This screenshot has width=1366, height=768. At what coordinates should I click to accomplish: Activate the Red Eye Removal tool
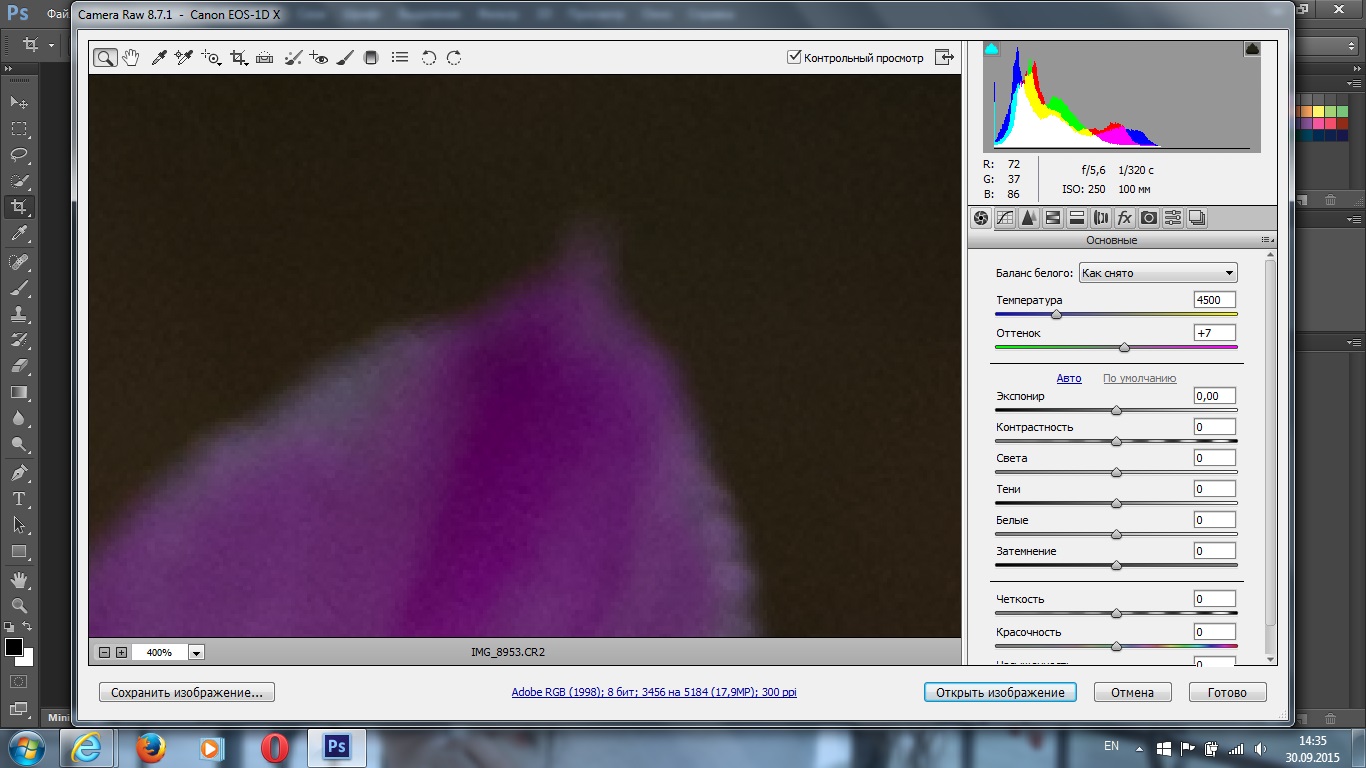point(319,58)
